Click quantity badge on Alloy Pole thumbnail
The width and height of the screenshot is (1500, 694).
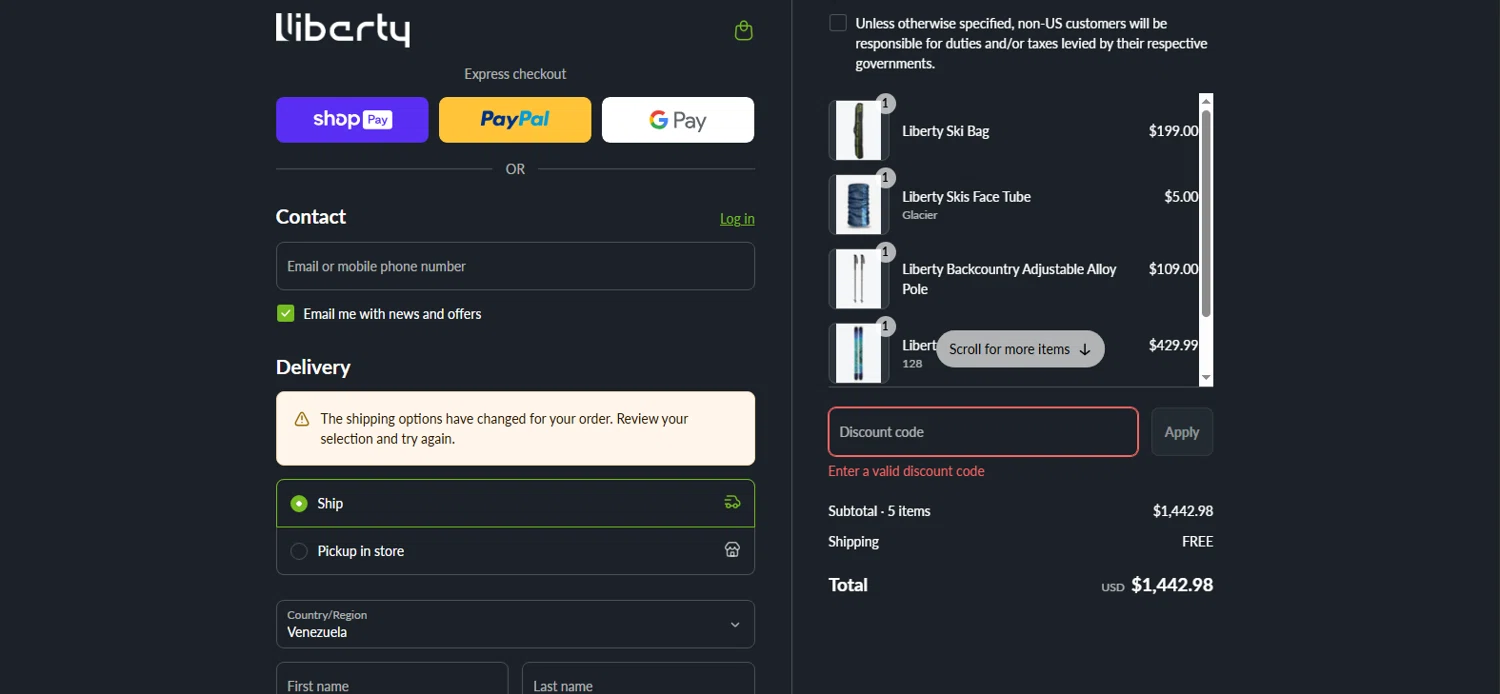click(885, 252)
